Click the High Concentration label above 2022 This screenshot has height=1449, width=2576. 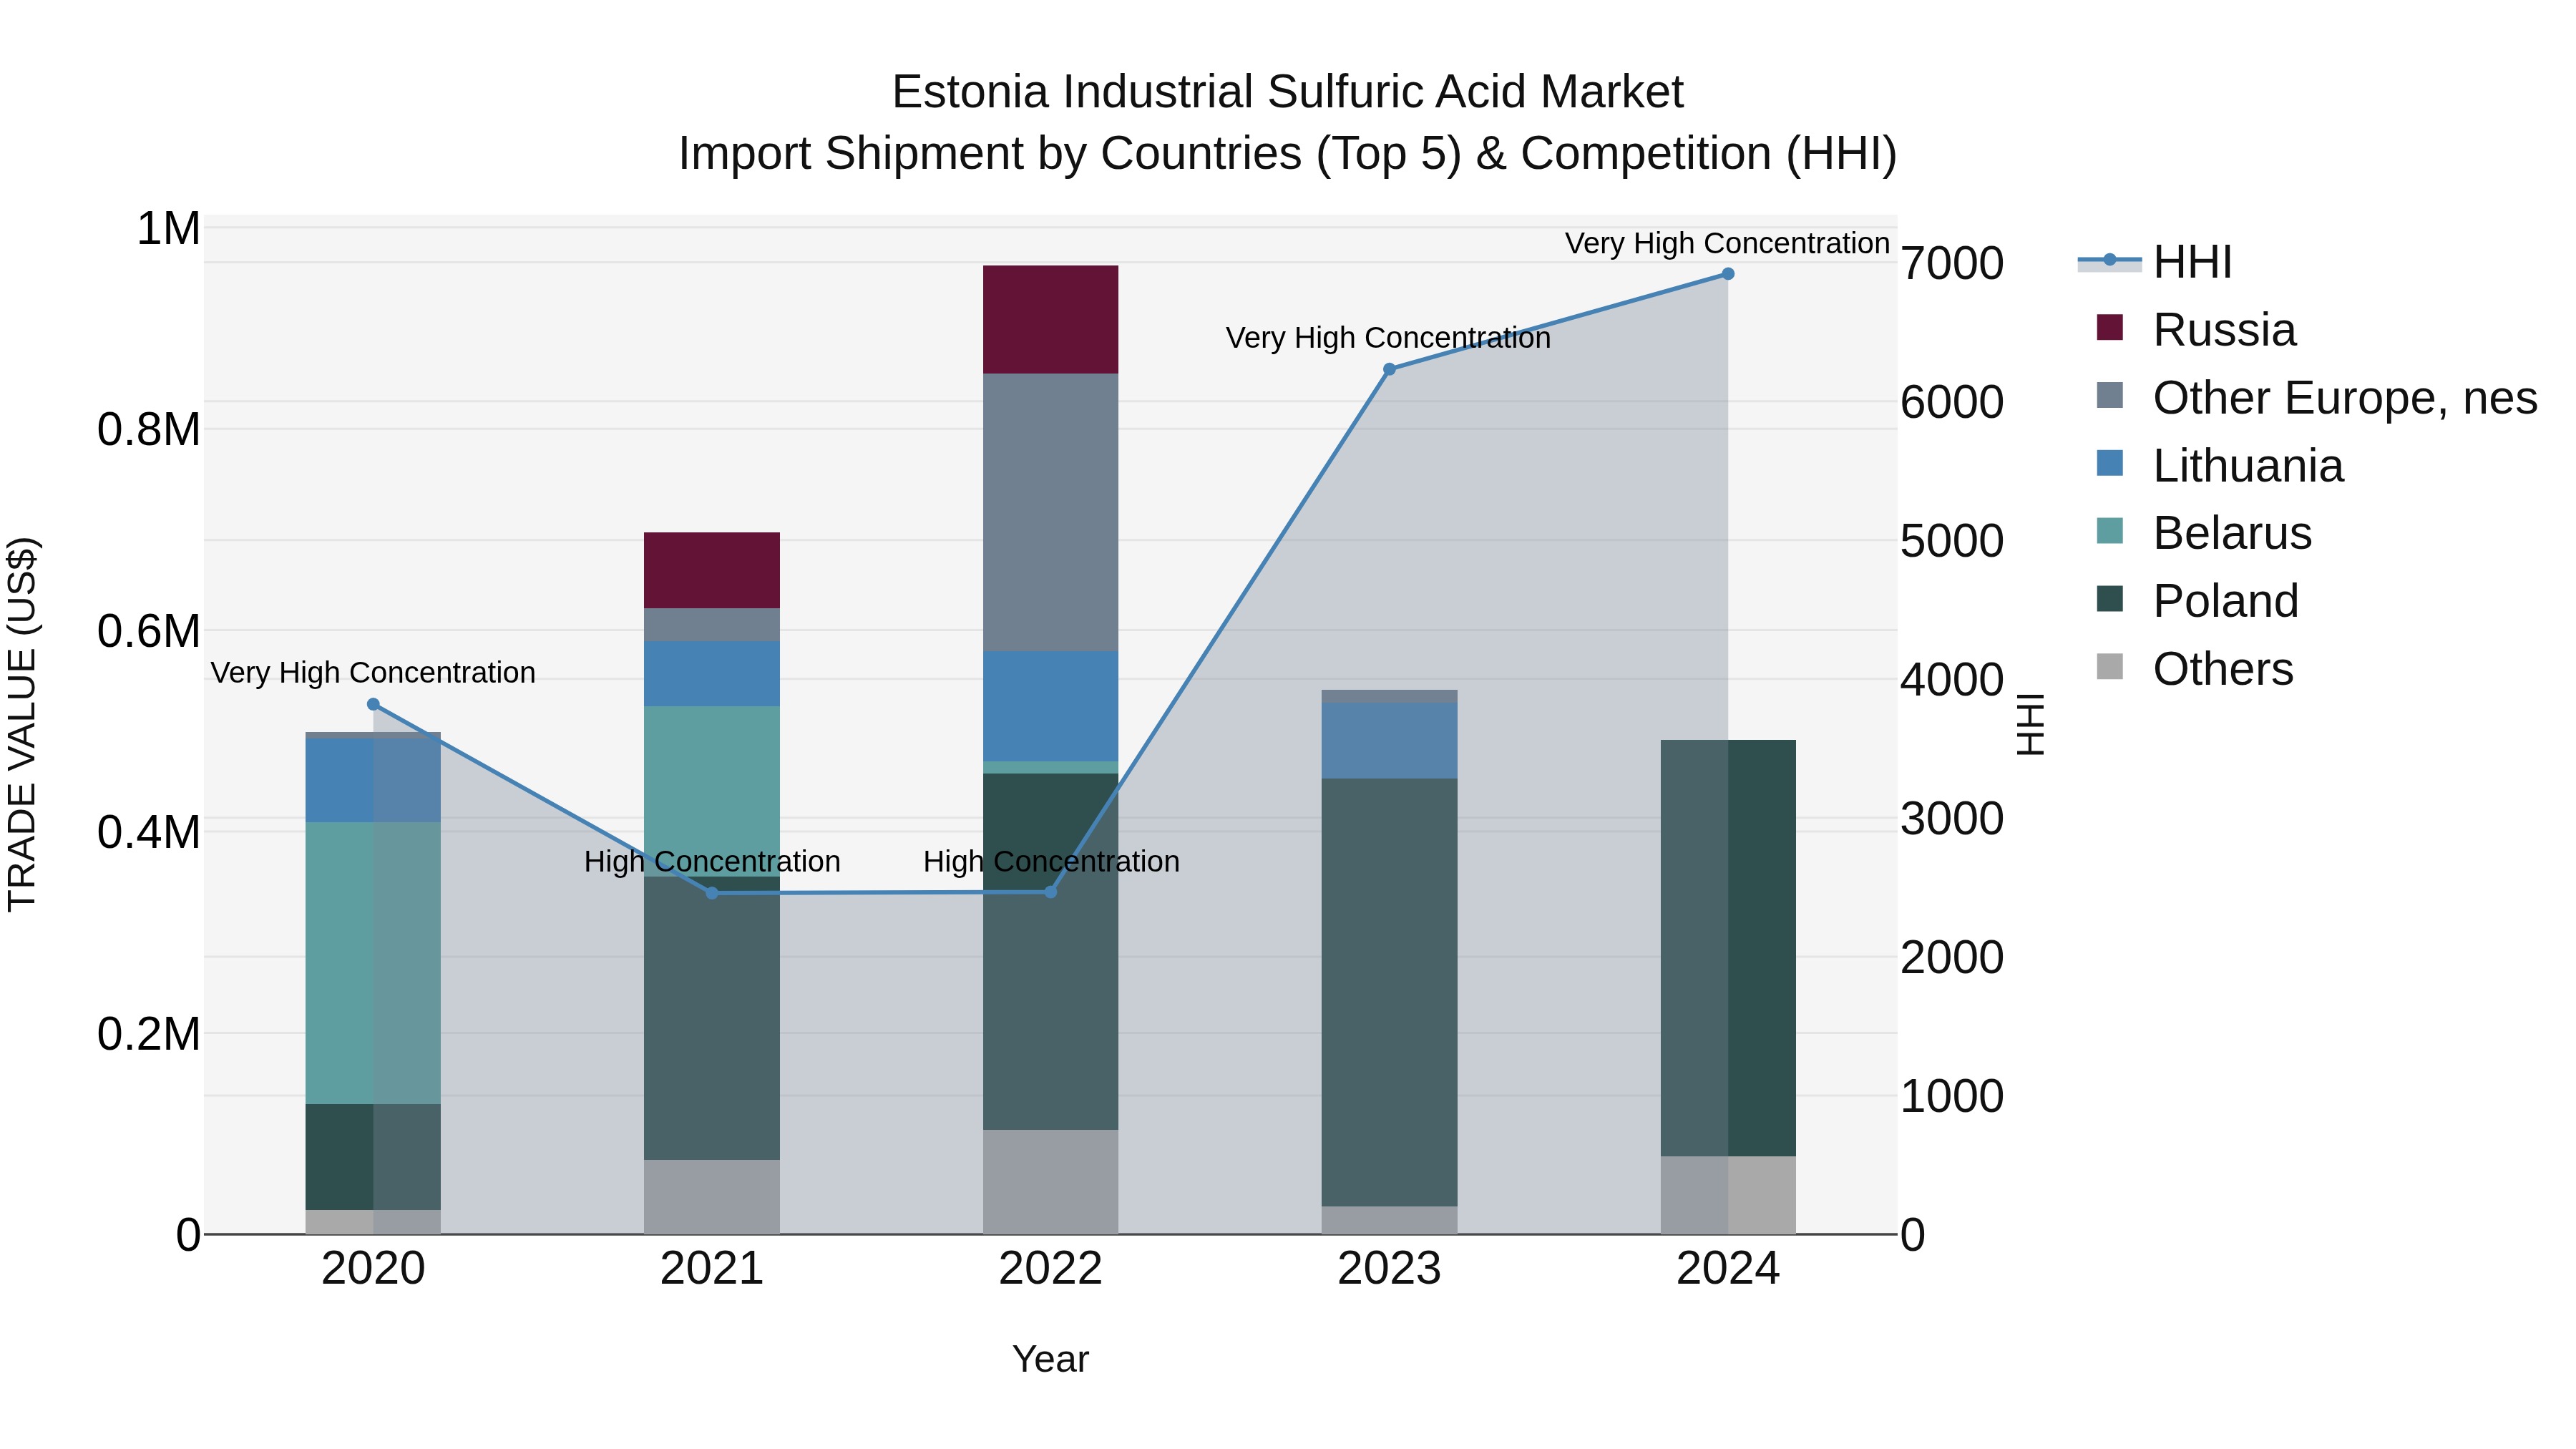click(1051, 862)
